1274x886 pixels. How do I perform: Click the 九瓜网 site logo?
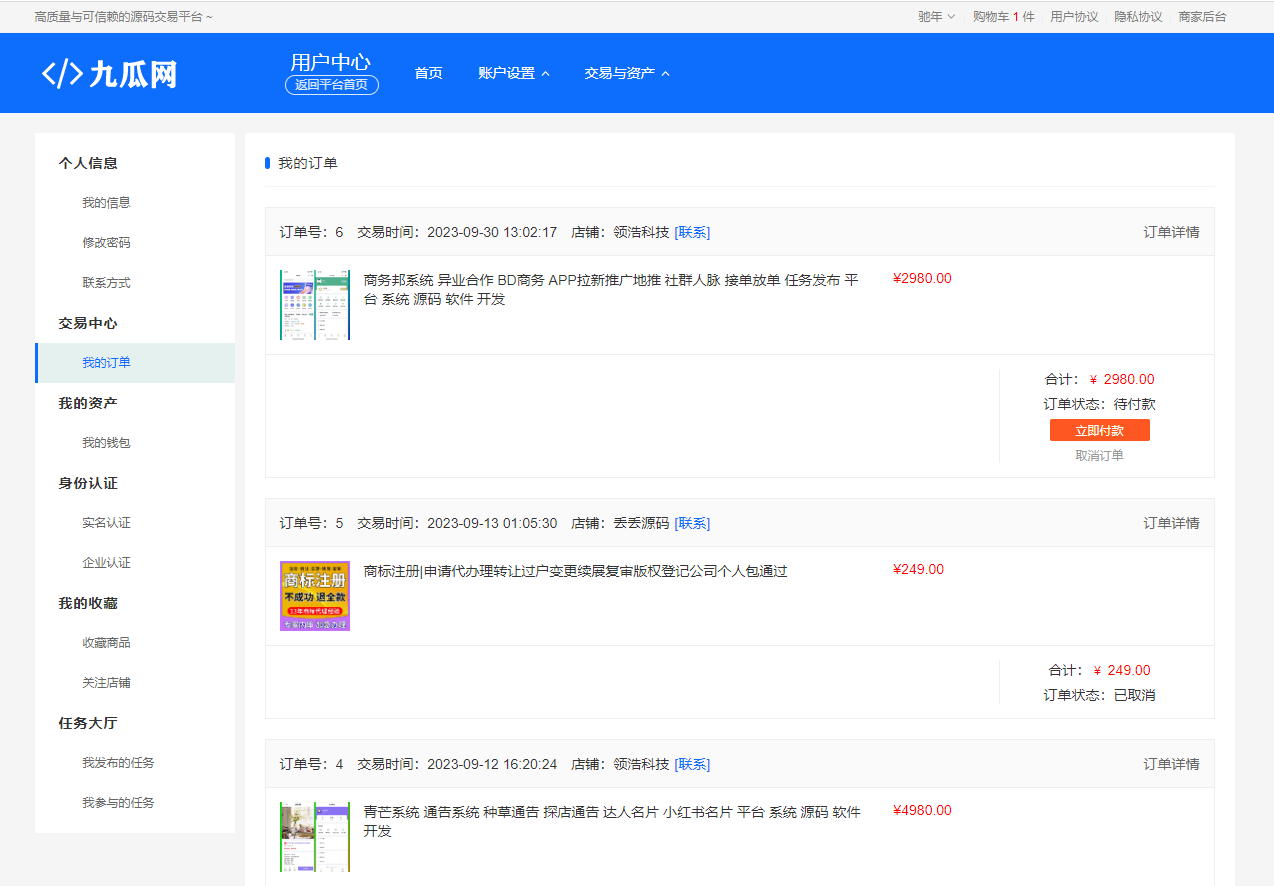click(x=109, y=74)
